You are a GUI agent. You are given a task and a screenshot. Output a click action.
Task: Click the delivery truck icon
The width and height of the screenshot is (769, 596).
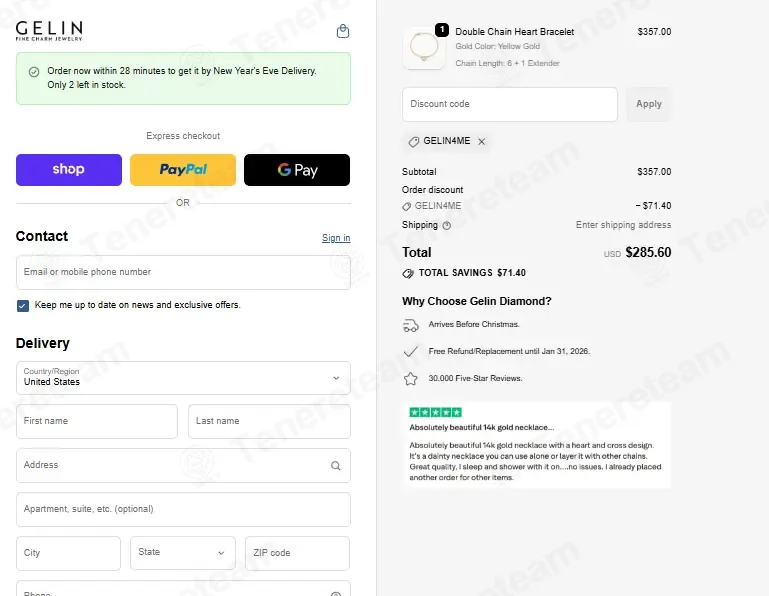coord(410,325)
